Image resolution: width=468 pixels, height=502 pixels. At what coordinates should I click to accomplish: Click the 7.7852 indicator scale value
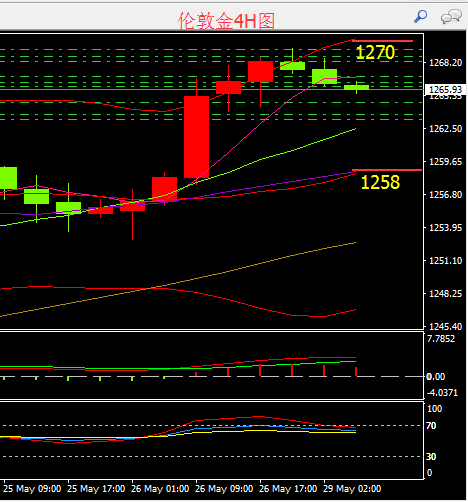click(441, 339)
